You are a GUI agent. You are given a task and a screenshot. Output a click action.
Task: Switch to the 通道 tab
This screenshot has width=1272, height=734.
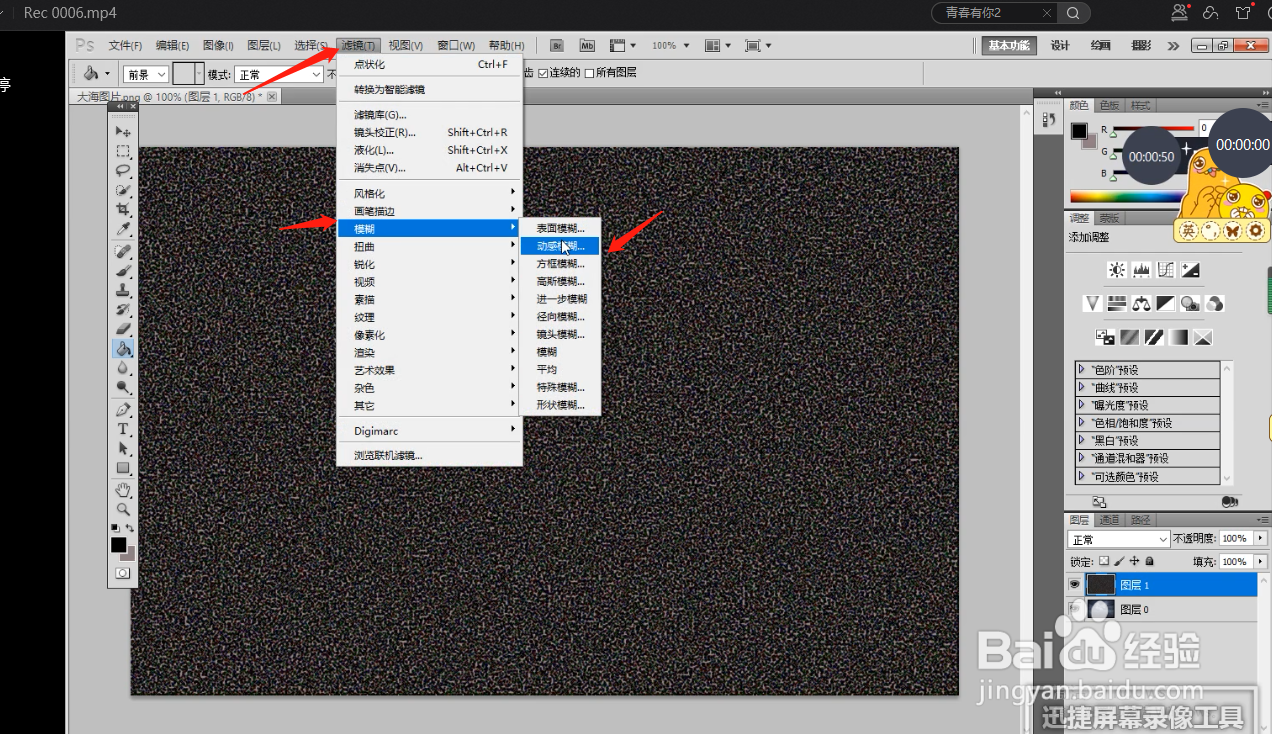[x=1109, y=520]
